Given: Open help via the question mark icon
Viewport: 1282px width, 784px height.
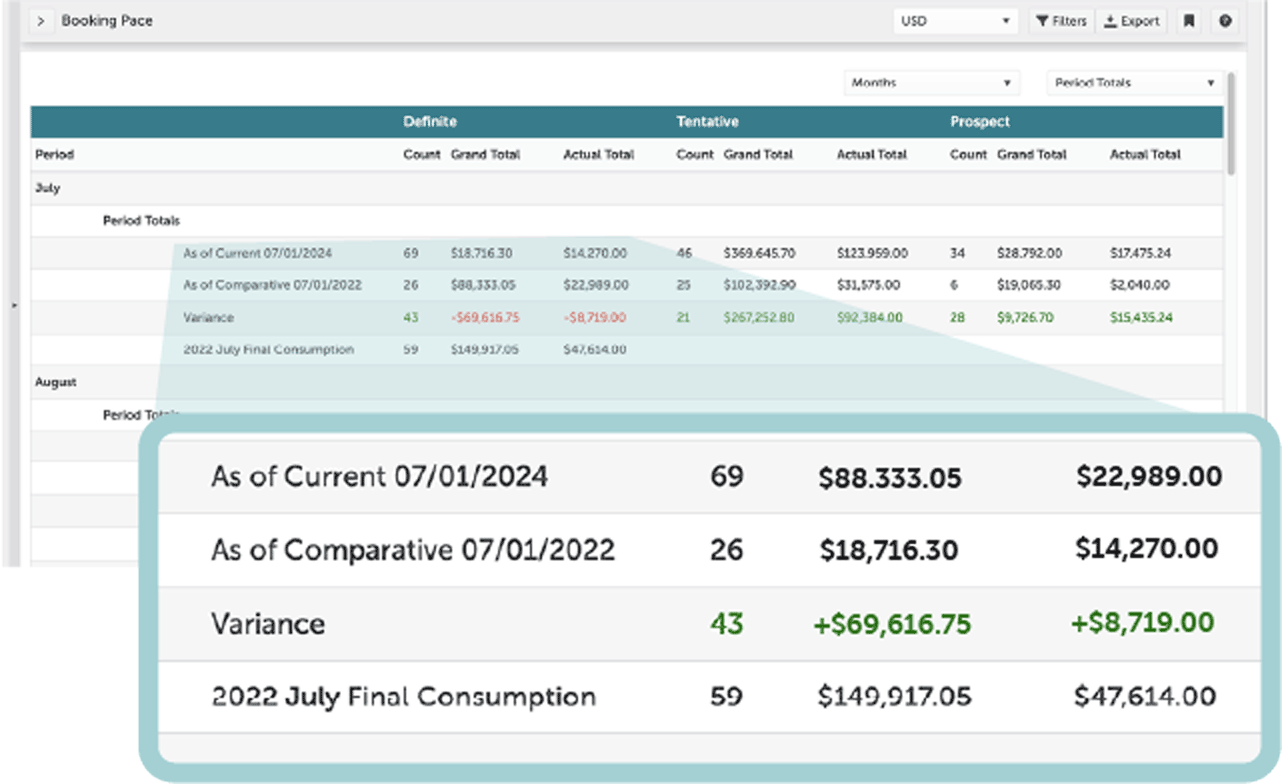Looking at the screenshot, I should point(1225,21).
